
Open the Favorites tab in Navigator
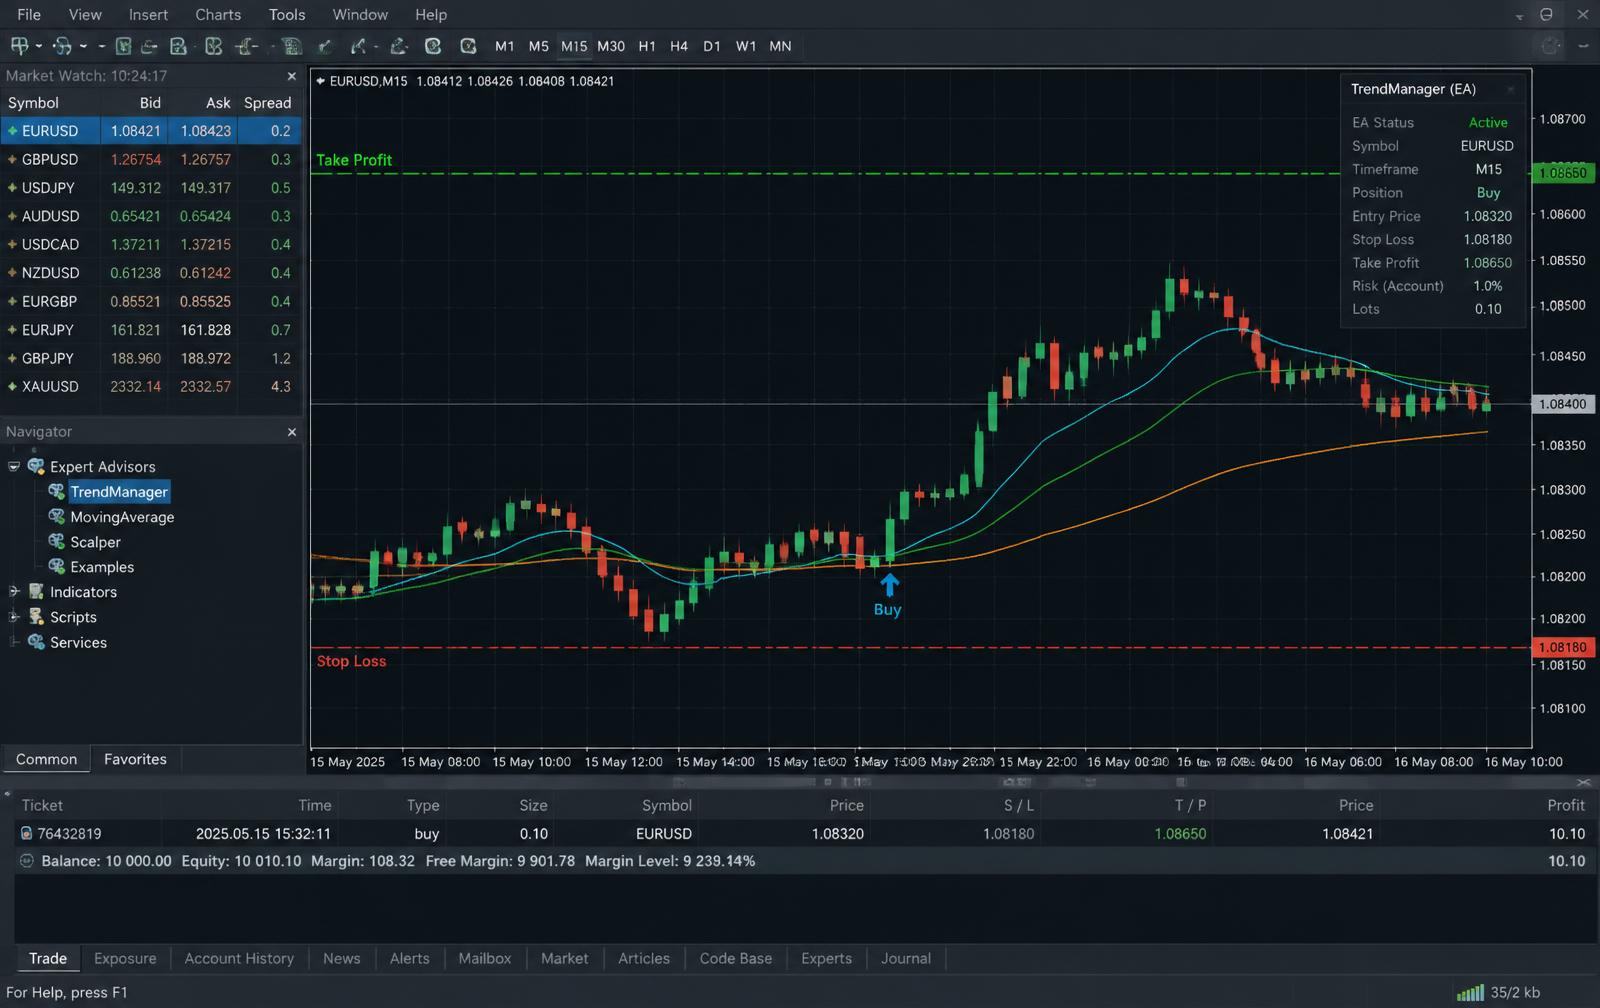(135, 759)
